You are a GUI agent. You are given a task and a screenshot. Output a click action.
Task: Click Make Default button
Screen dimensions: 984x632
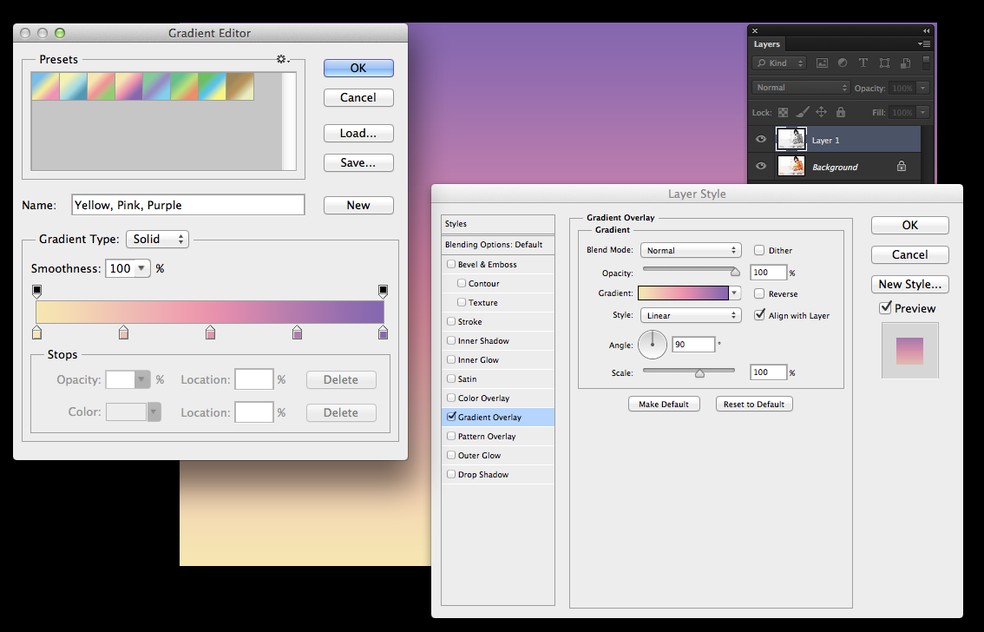point(663,404)
